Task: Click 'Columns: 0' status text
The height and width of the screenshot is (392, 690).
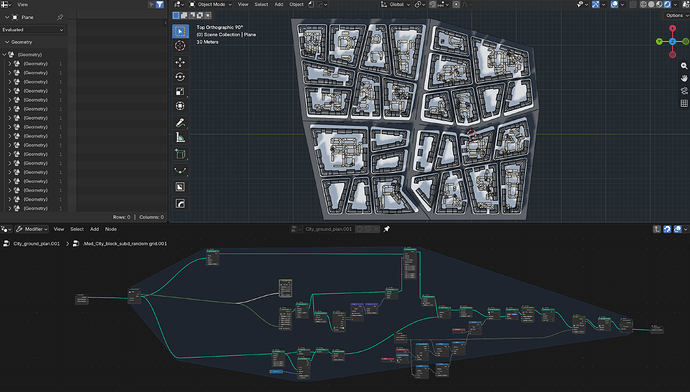Action: point(151,217)
